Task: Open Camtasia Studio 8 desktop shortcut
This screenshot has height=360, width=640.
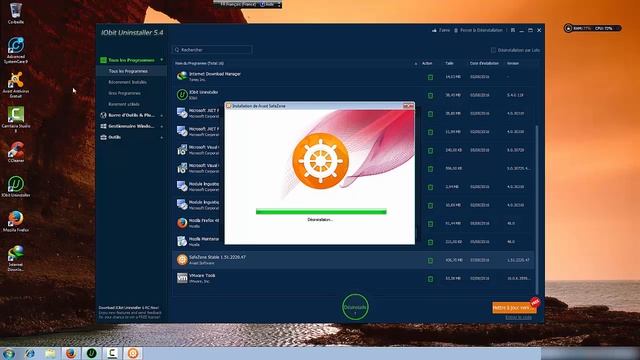Action: (x=16, y=120)
